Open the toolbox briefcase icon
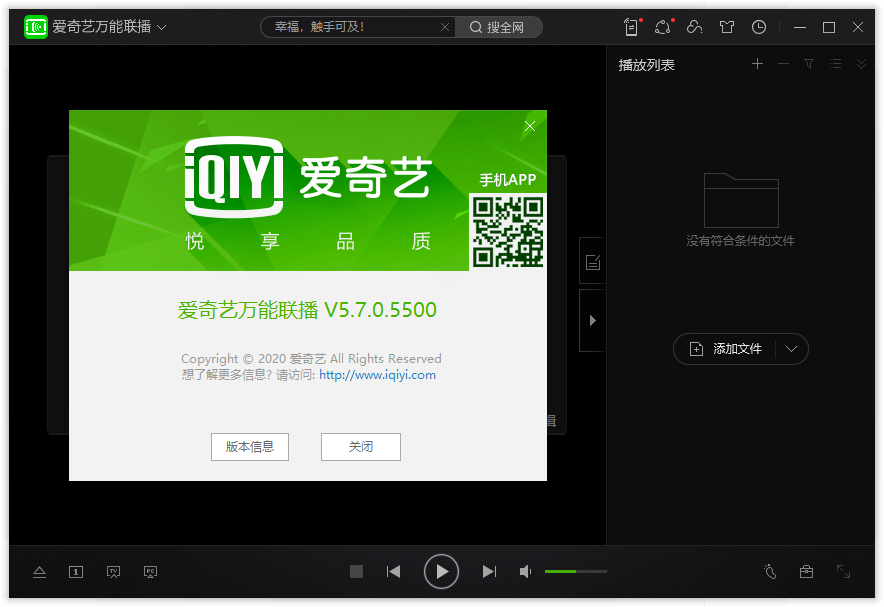The width and height of the screenshot is (884, 607). [x=806, y=571]
